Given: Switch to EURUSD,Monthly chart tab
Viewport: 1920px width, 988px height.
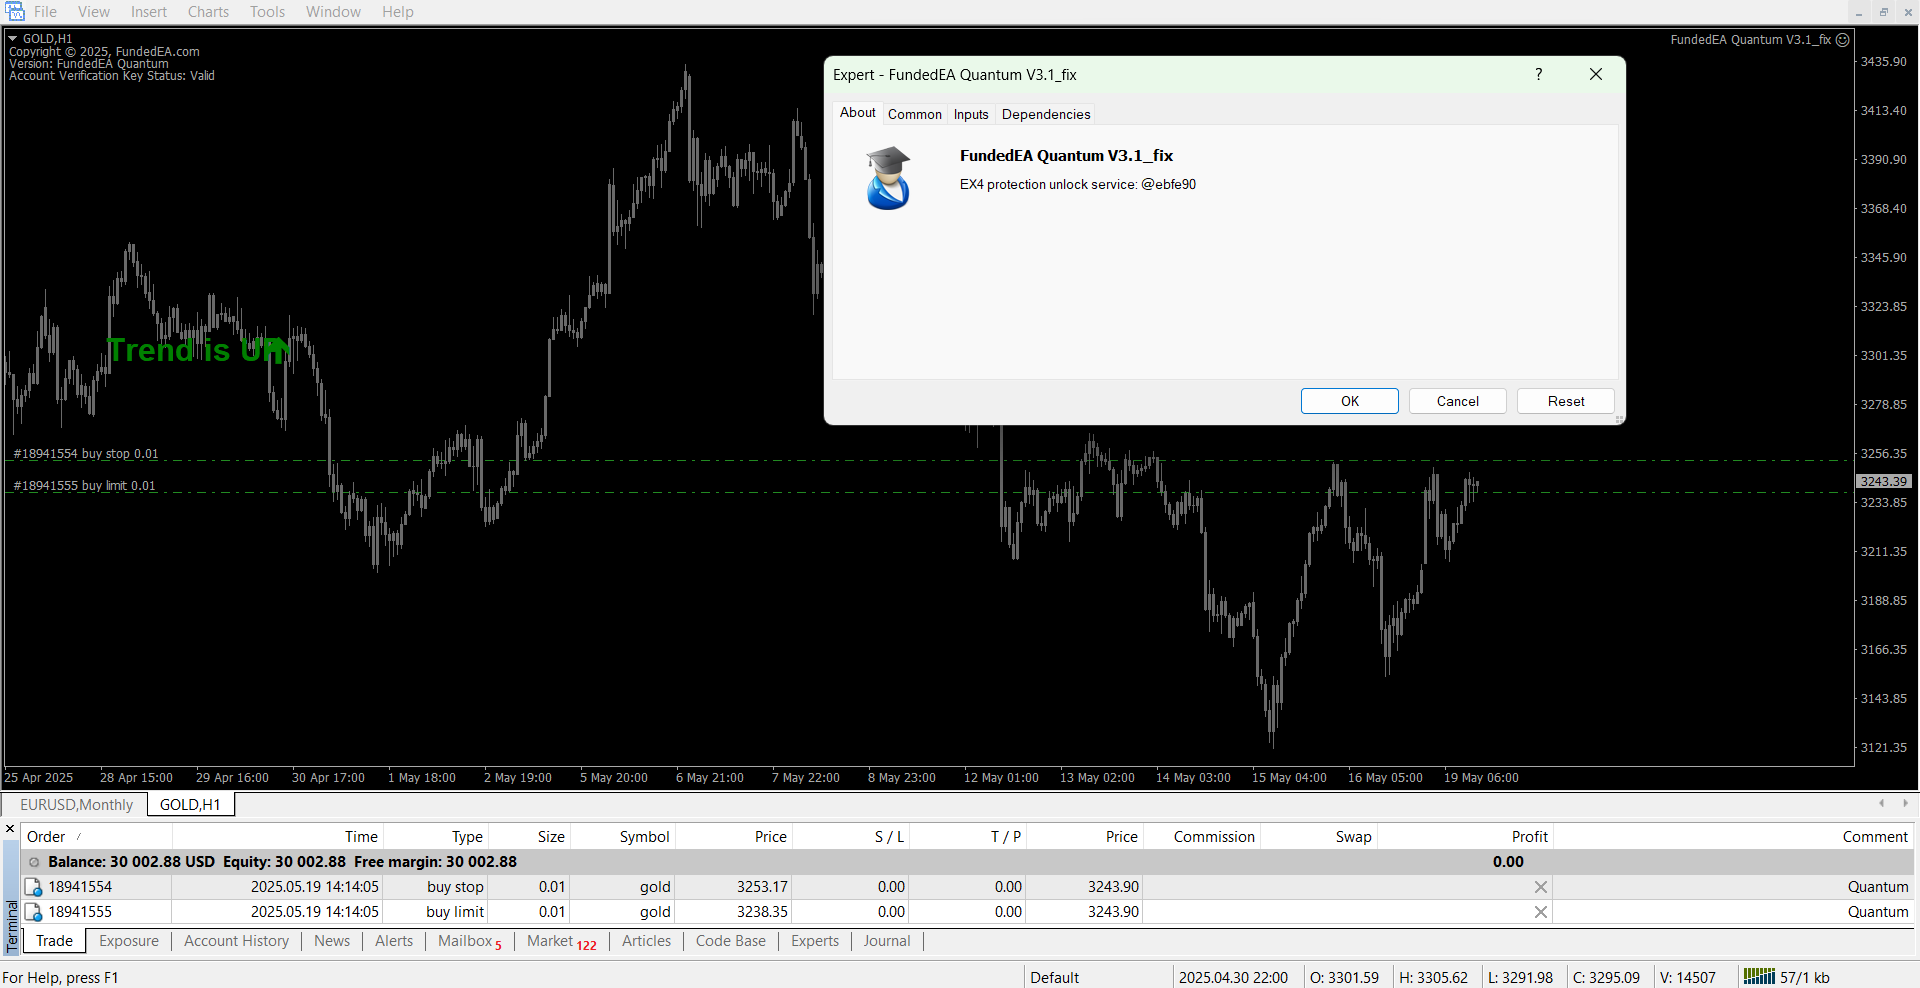Looking at the screenshot, I should point(76,805).
